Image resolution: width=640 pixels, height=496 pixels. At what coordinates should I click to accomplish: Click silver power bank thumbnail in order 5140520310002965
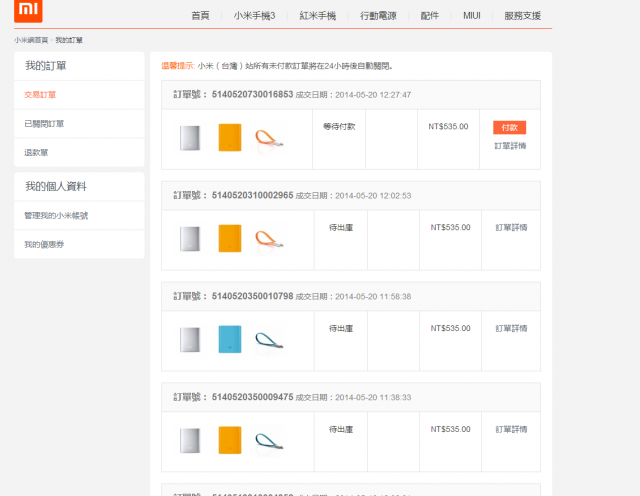190,239
